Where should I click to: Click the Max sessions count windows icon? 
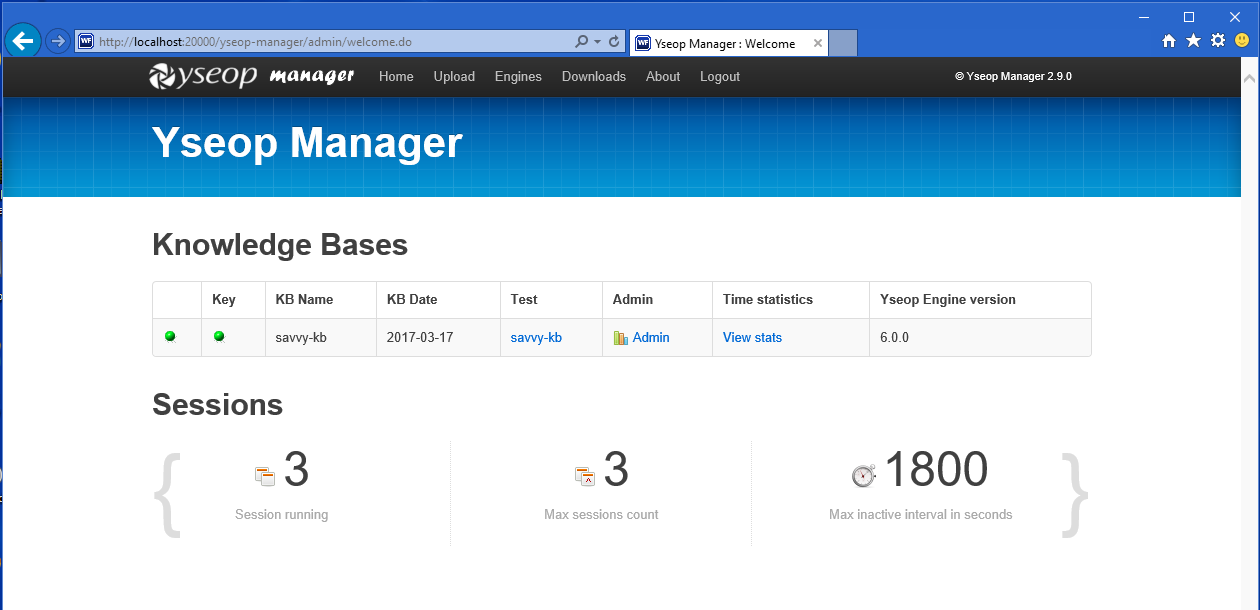coord(585,476)
